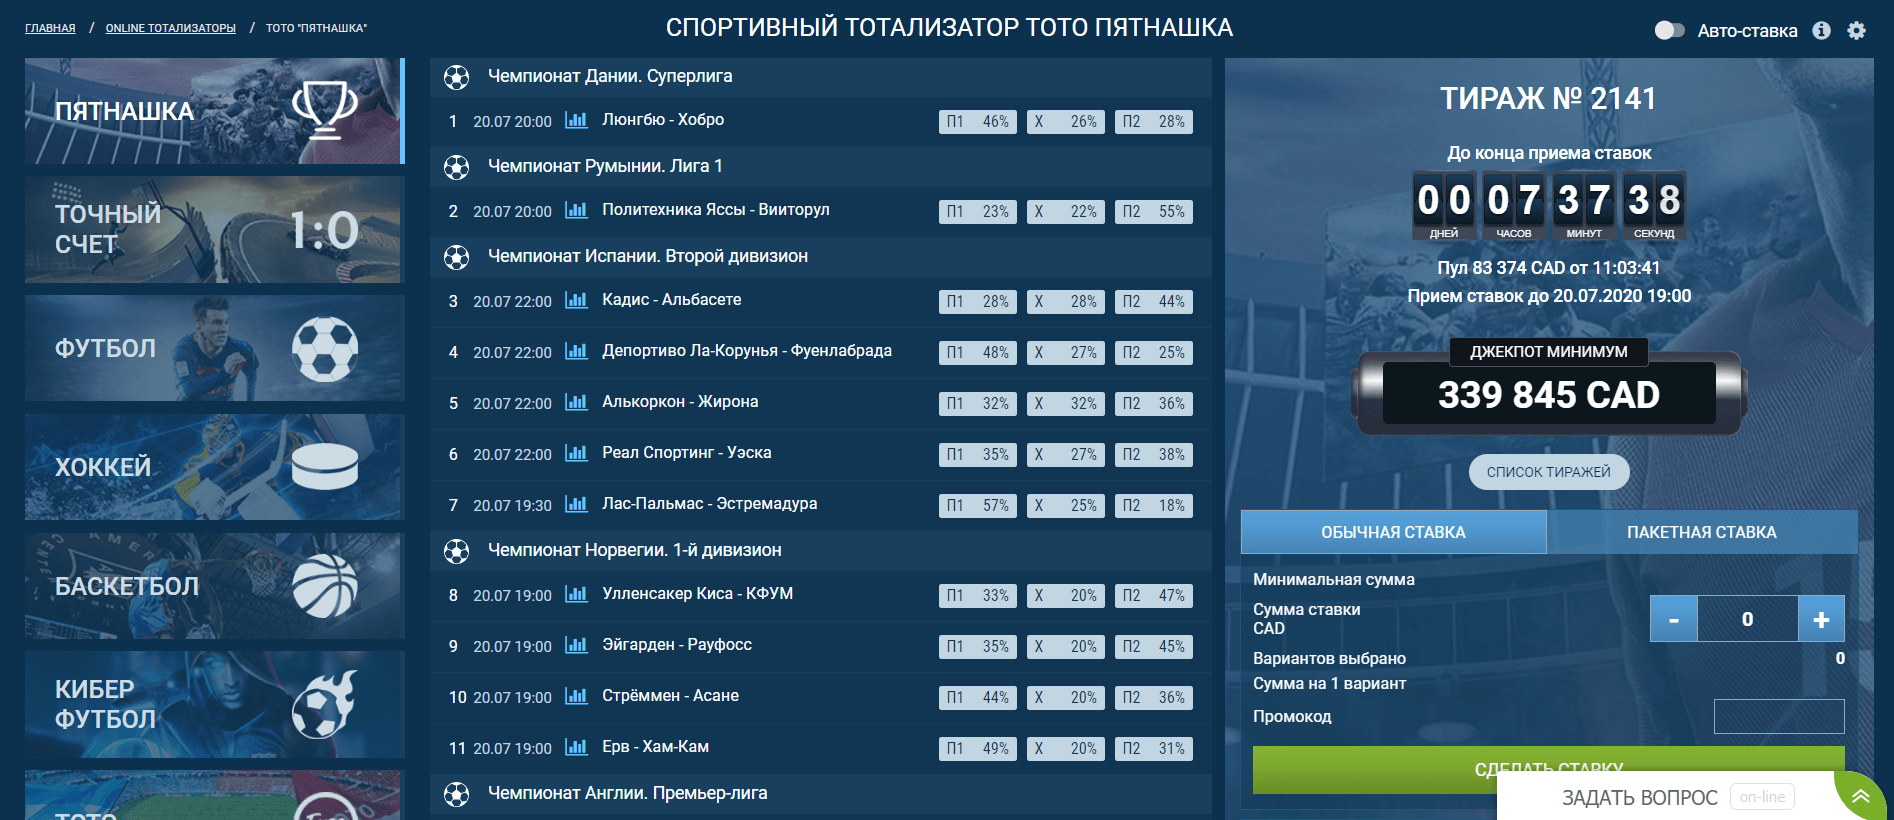Go to Главная breadcrumb link
Viewport: 1894px width, 820px height.
[50, 28]
